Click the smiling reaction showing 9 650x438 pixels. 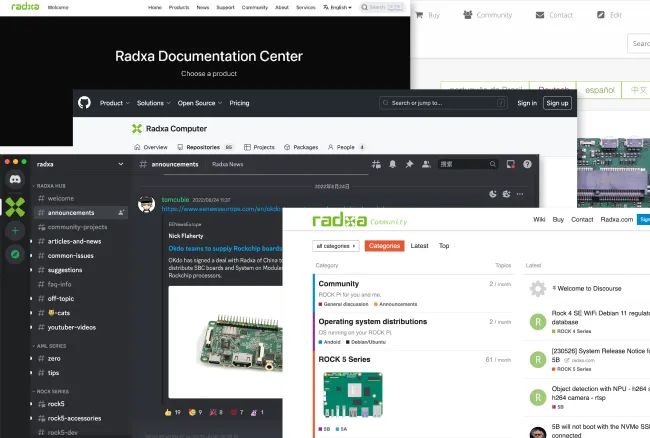195,412
